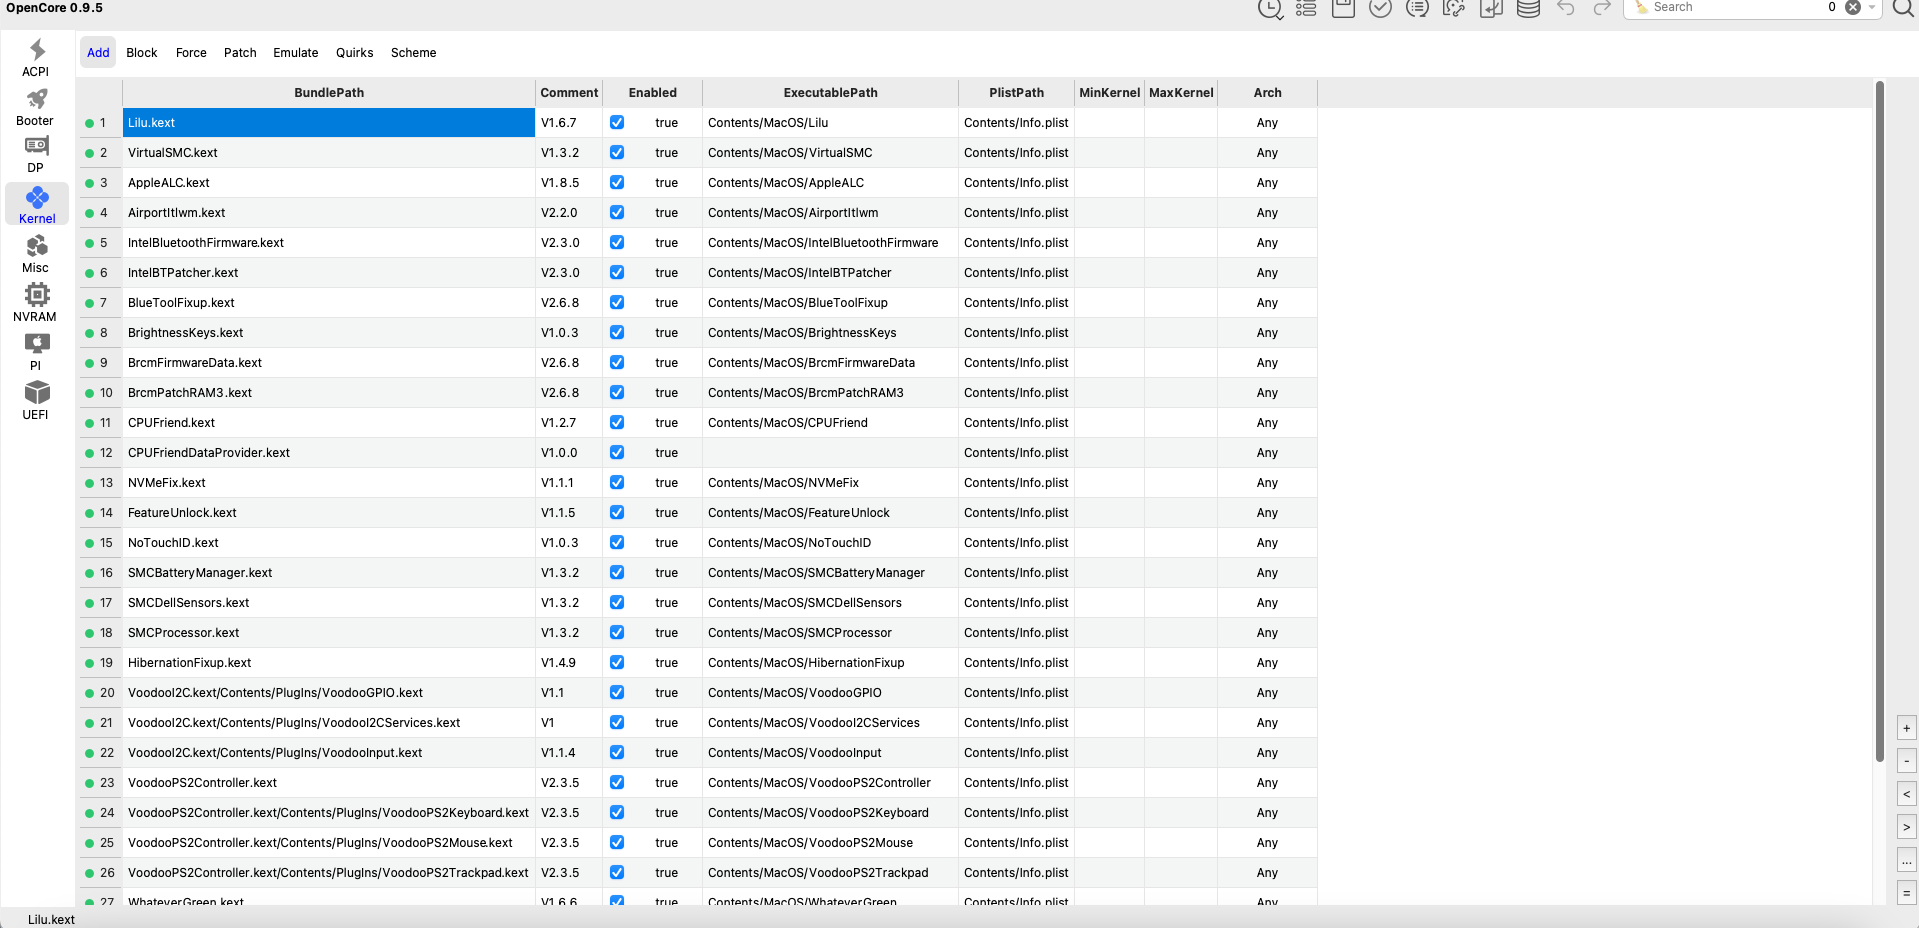Click the + button to add a kext entry
The height and width of the screenshot is (928, 1919).
click(1905, 728)
